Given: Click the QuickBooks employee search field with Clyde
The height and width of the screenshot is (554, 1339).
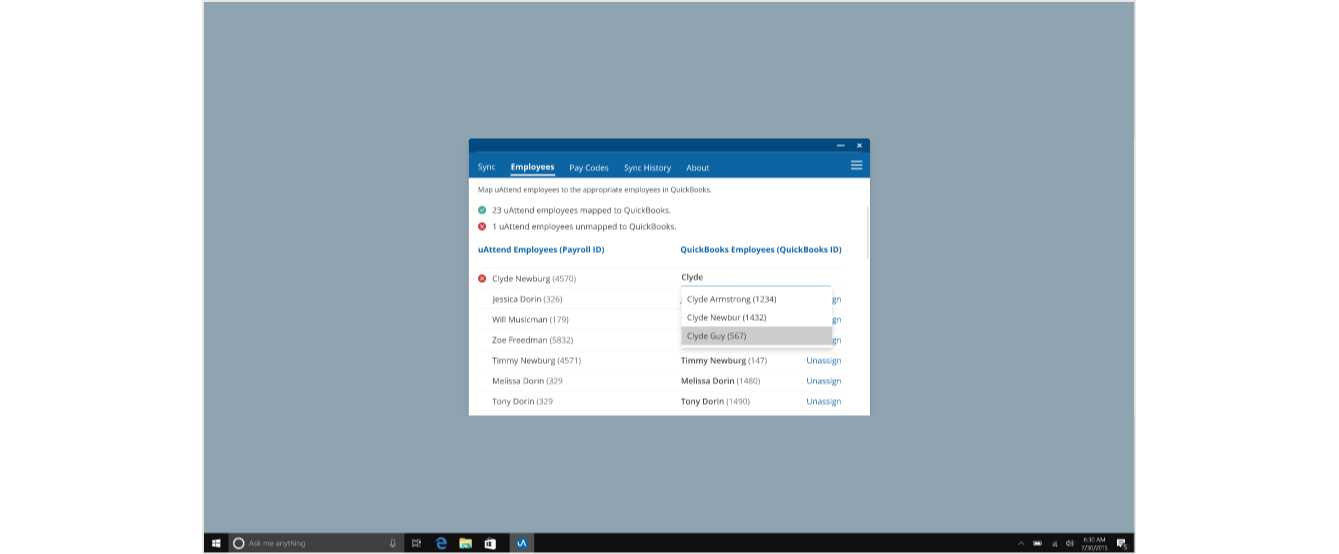Looking at the screenshot, I should coord(755,278).
